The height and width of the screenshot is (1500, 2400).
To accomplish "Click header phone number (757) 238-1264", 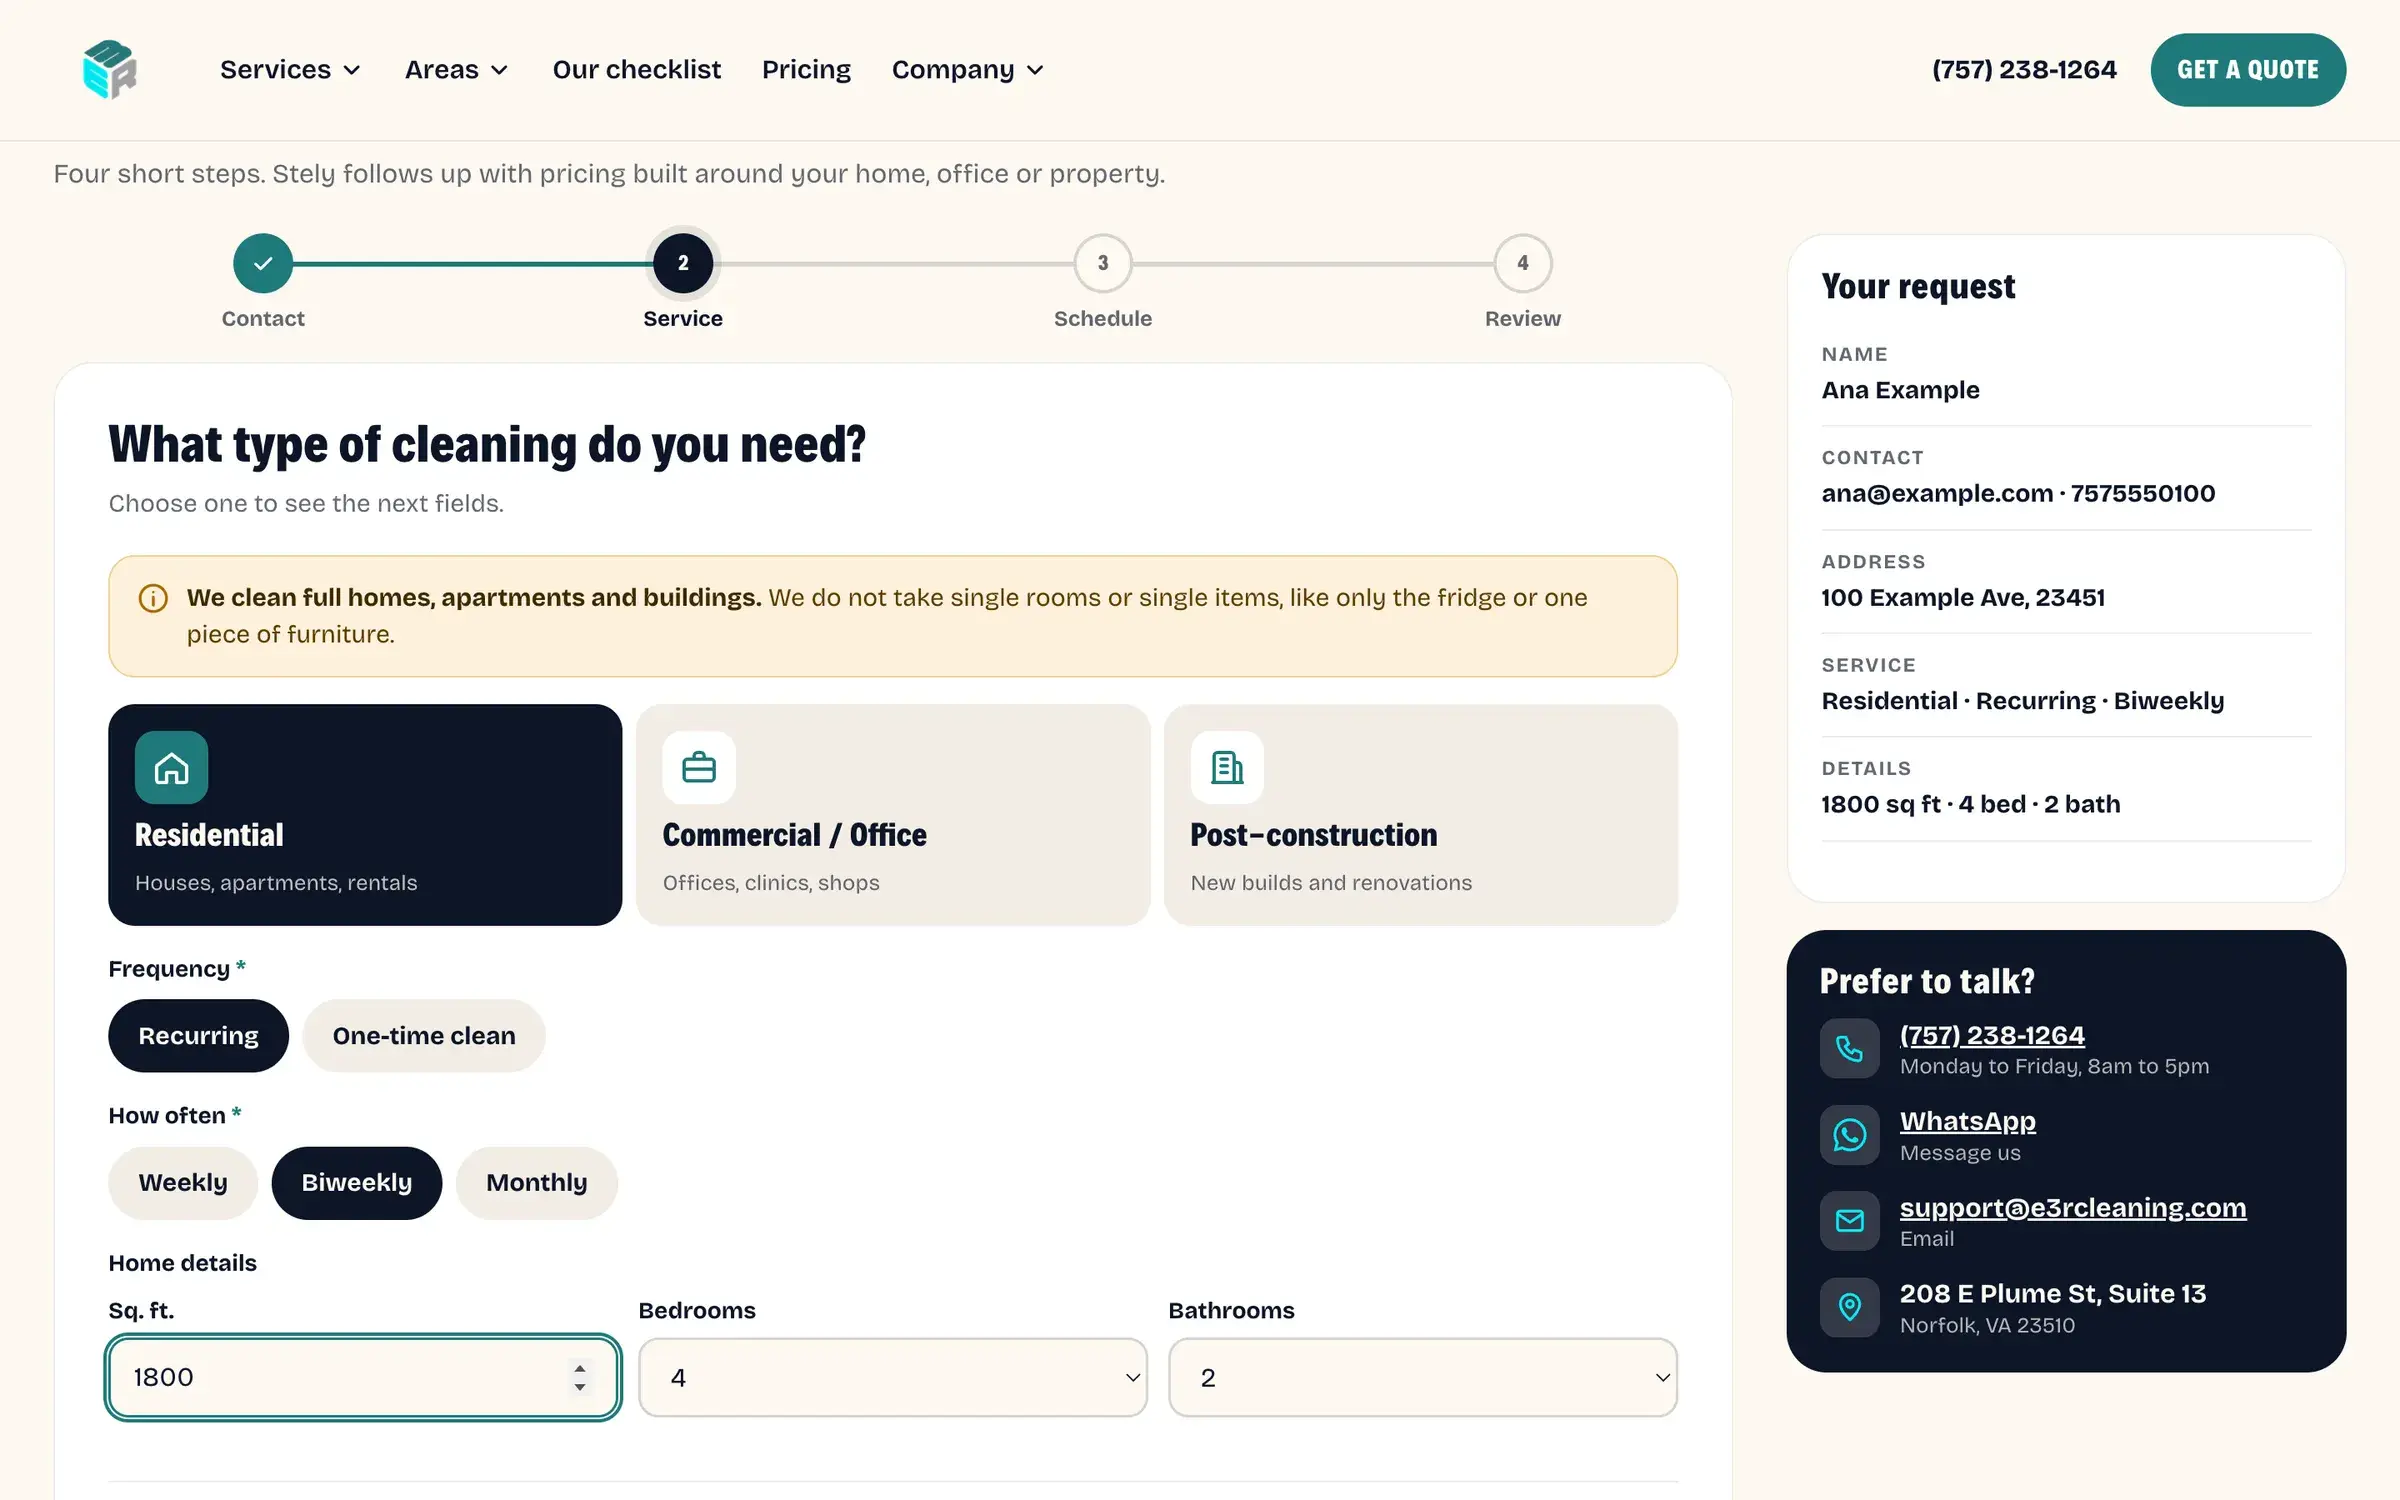I will (2024, 69).
